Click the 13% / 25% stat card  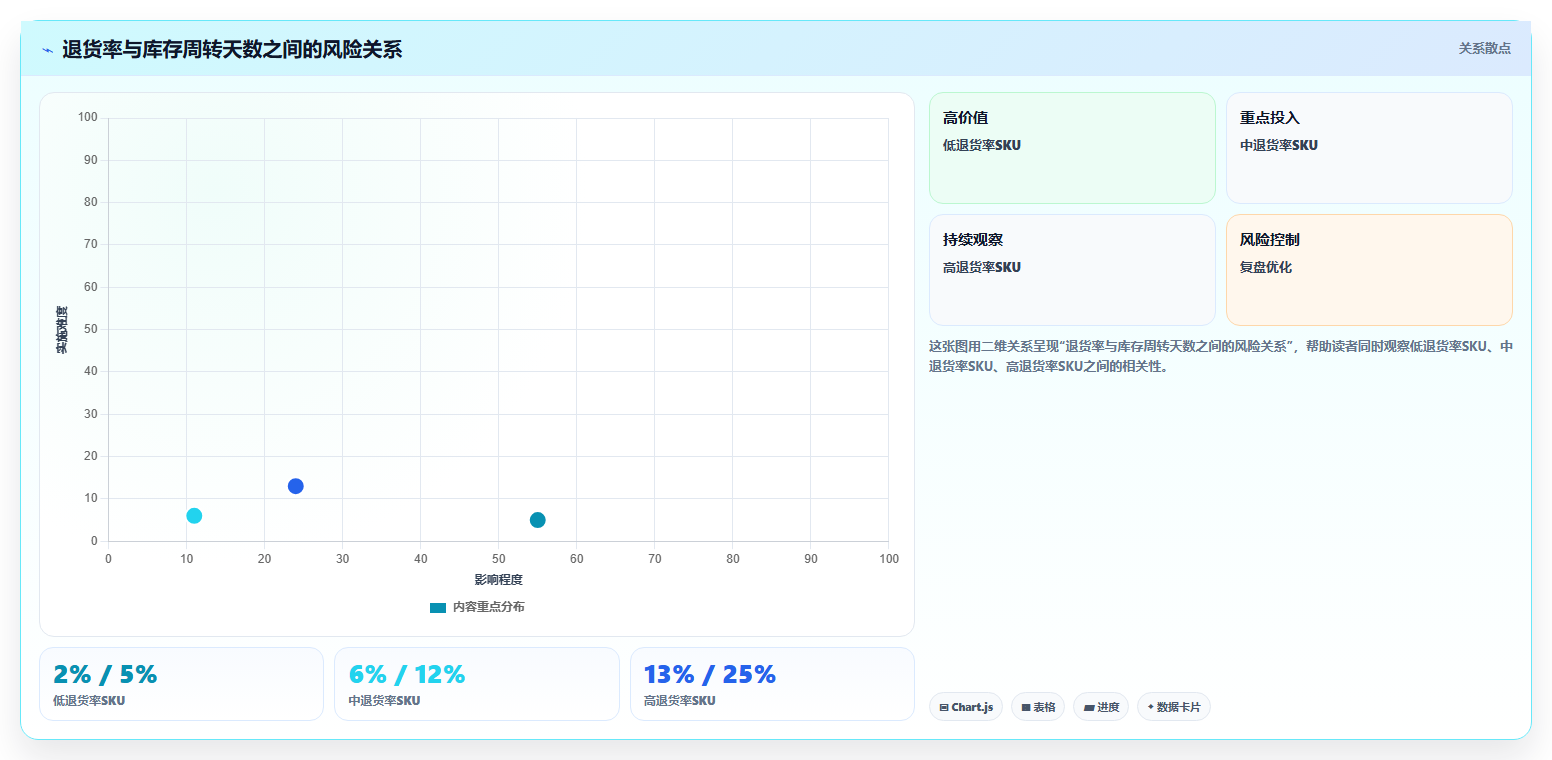772,684
